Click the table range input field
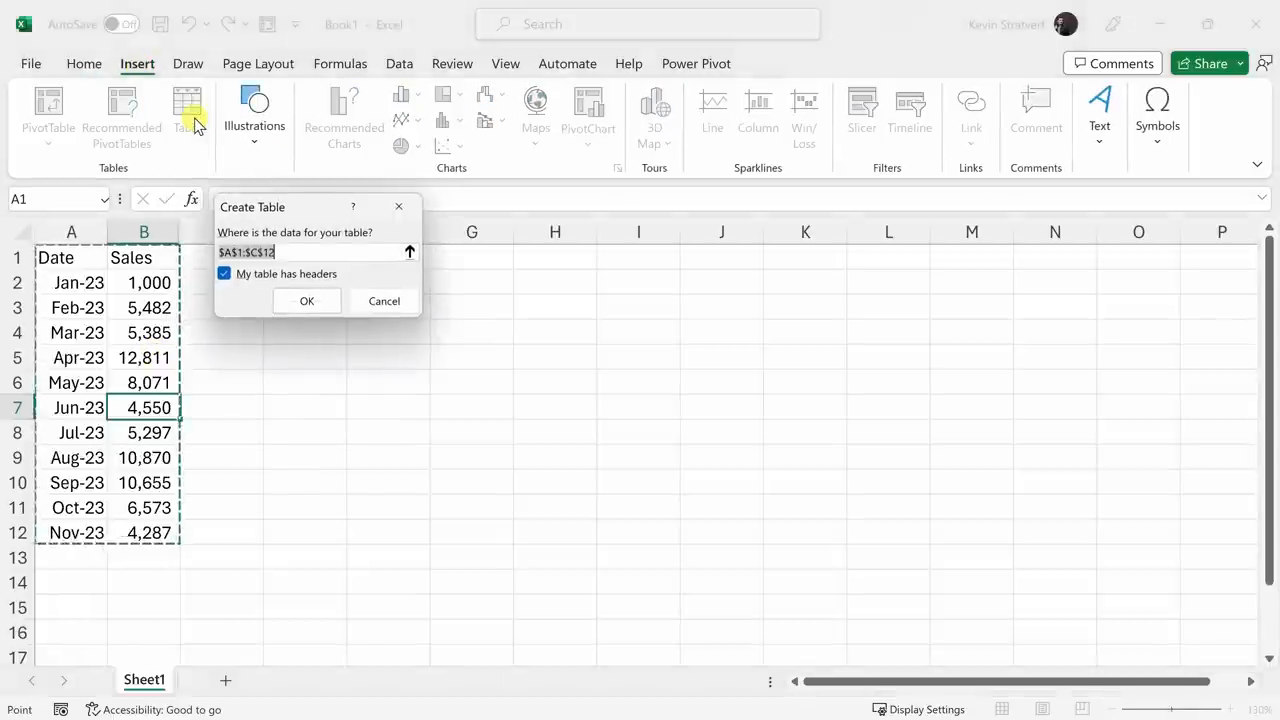Viewport: 1280px width, 720px height. [308, 252]
